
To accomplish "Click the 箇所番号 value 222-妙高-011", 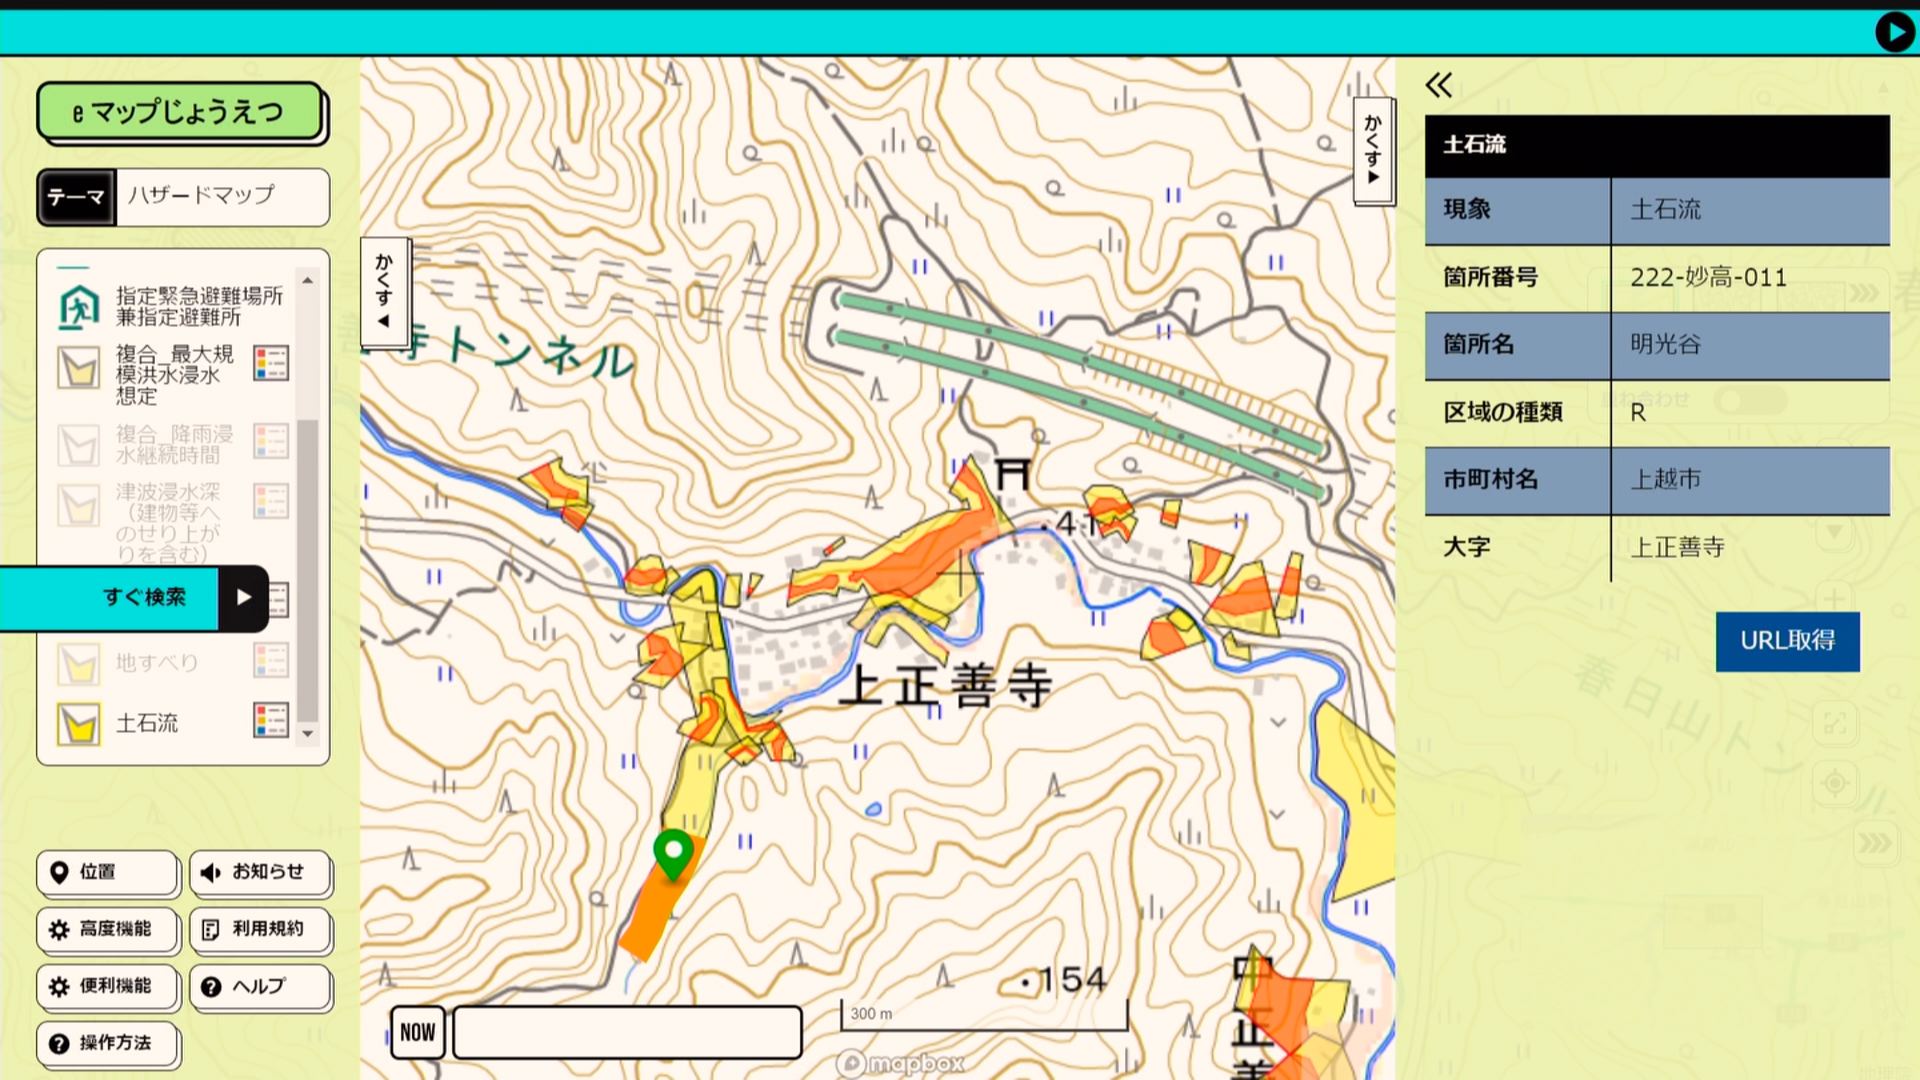I will 1708,277.
